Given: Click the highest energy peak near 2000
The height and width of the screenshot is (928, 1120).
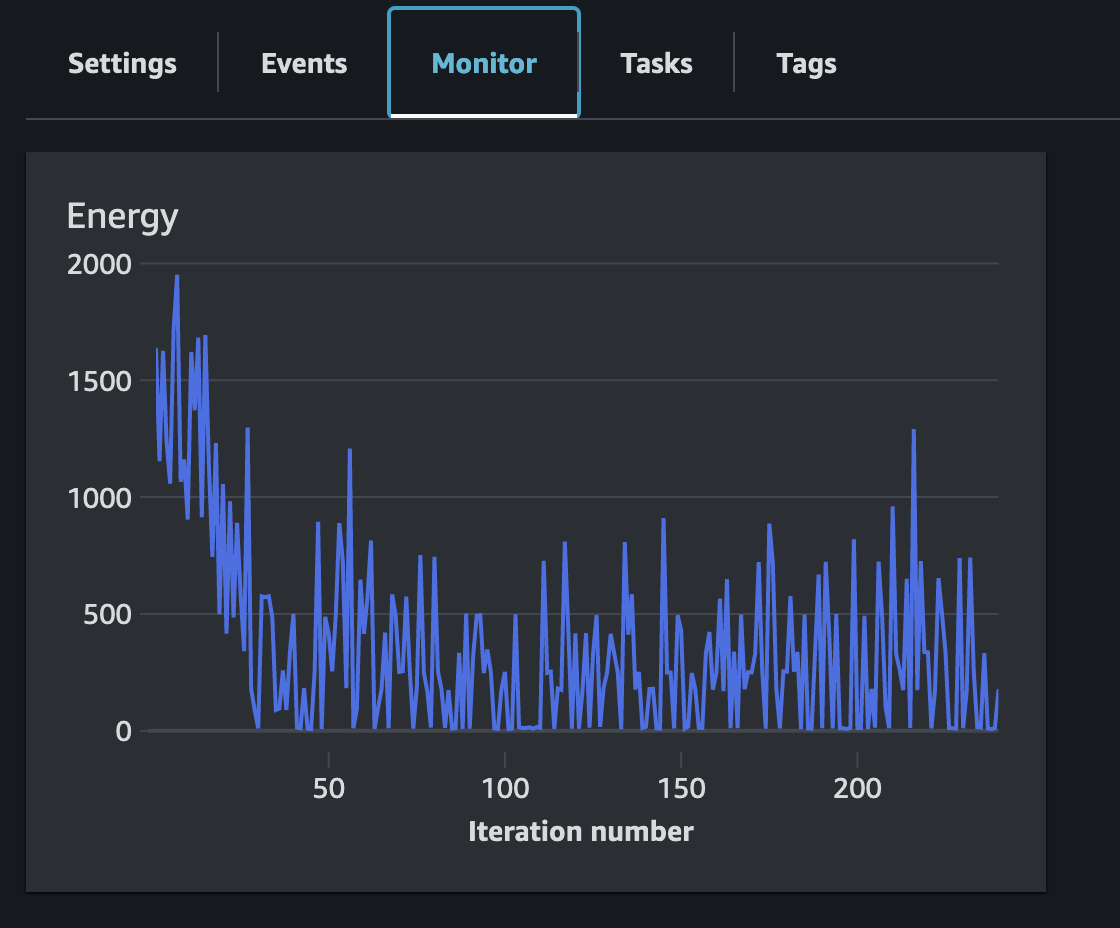Looking at the screenshot, I should (x=178, y=277).
